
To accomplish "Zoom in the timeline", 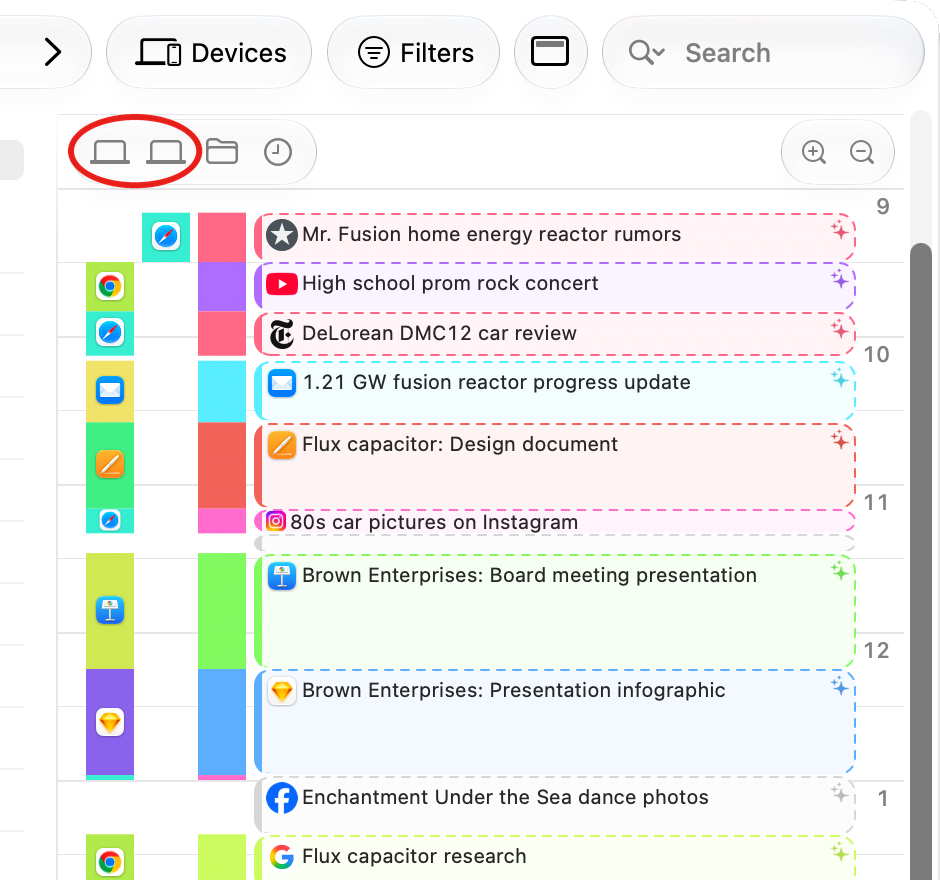I will coord(814,152).
